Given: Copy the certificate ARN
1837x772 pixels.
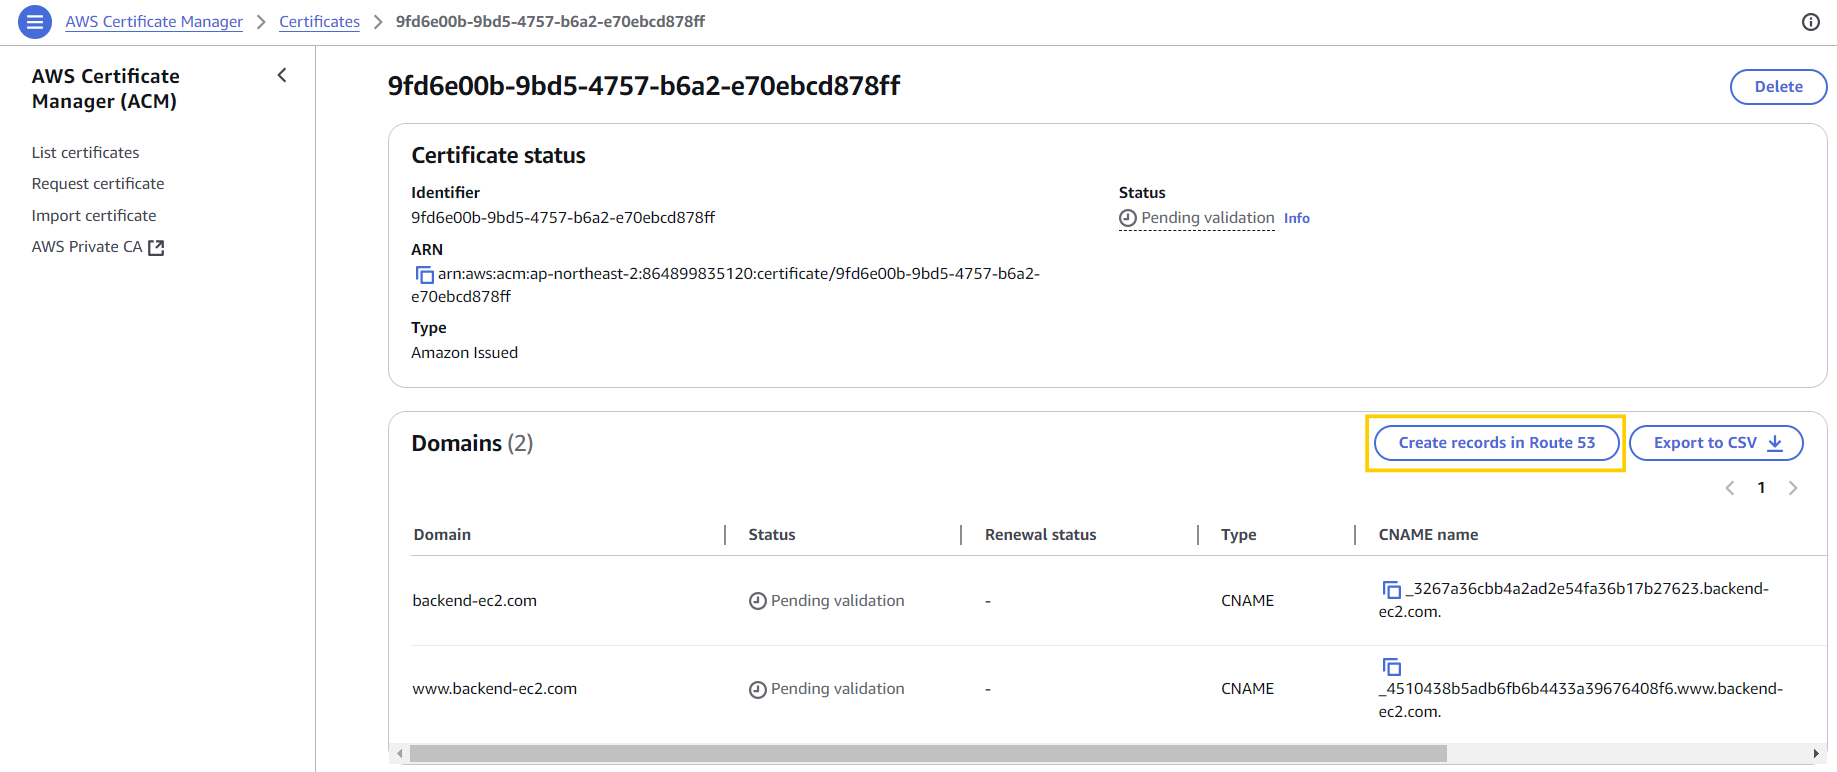Looking at the screenshot, I should click(x=424, y=274).
